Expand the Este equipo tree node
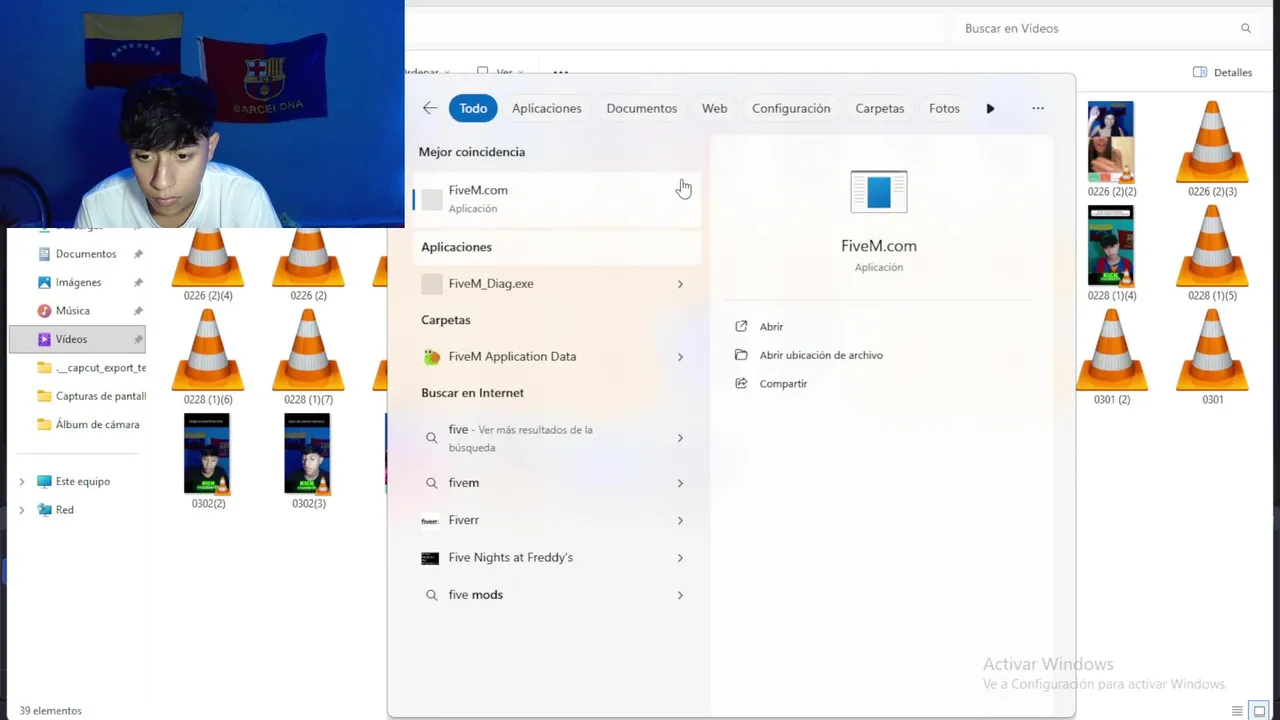Screen dimensions: 1280x720 click(22, 482)
